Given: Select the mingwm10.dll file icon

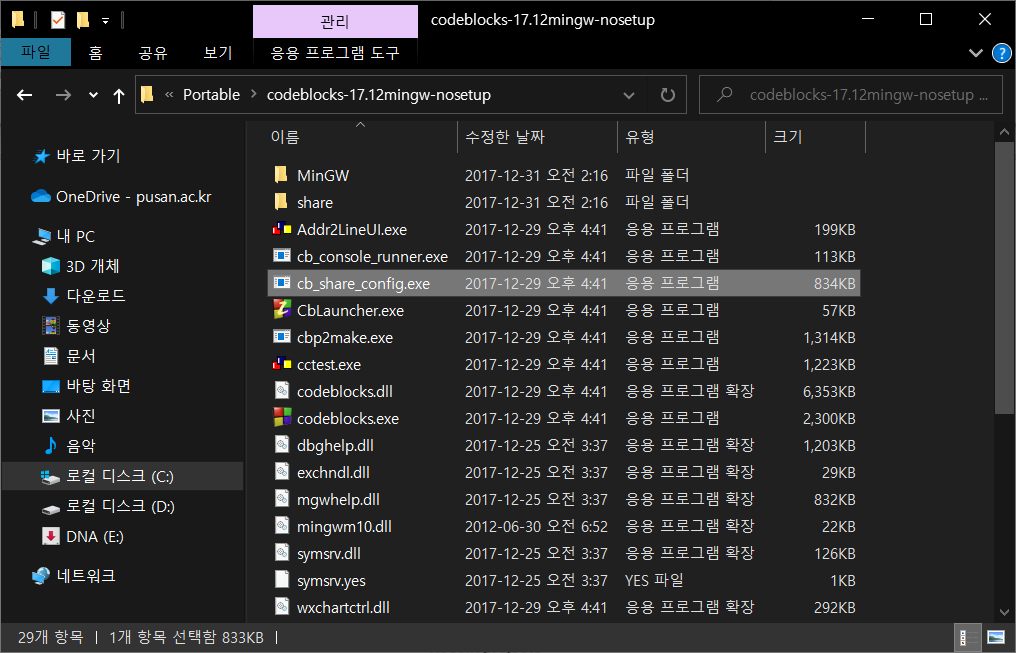Looking at the screenshot, I should click(x=281, y=526).
